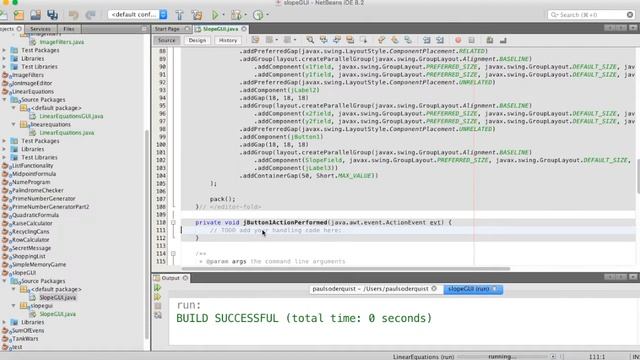
Task: Click Shift Line Left icon
Action: 427,40
